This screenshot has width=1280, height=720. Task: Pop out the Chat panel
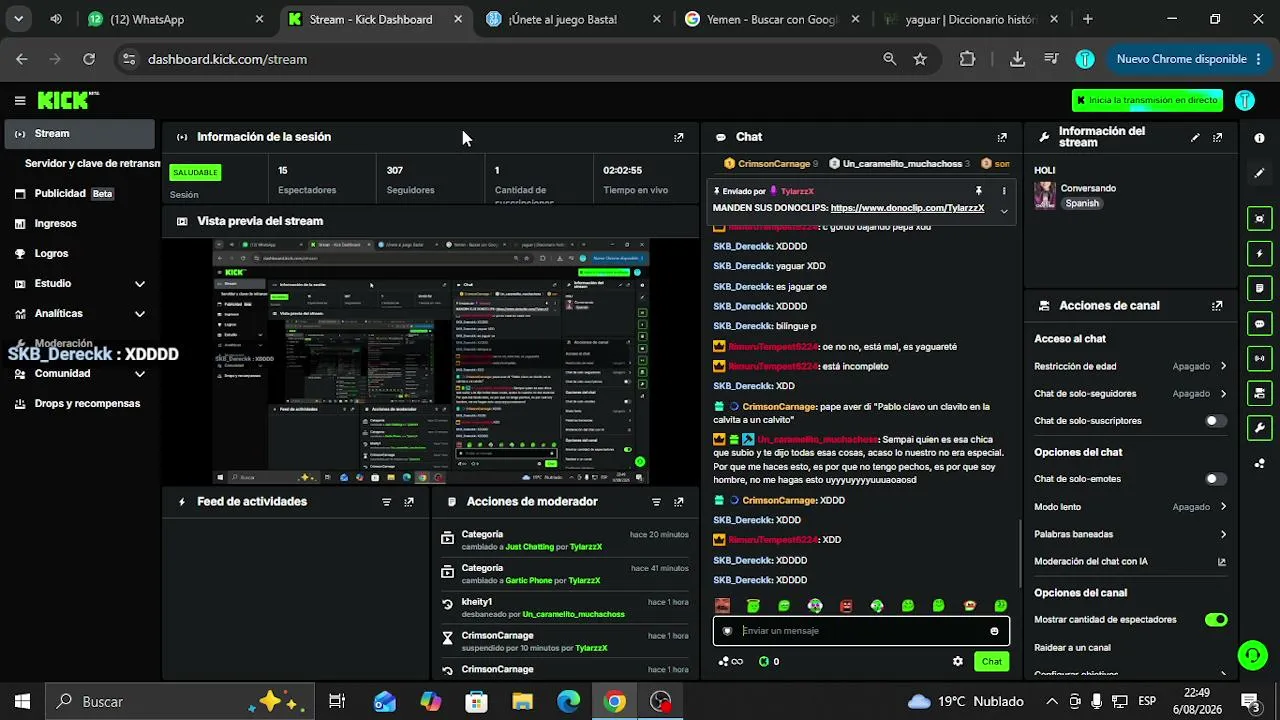(x=1002, y=137)
